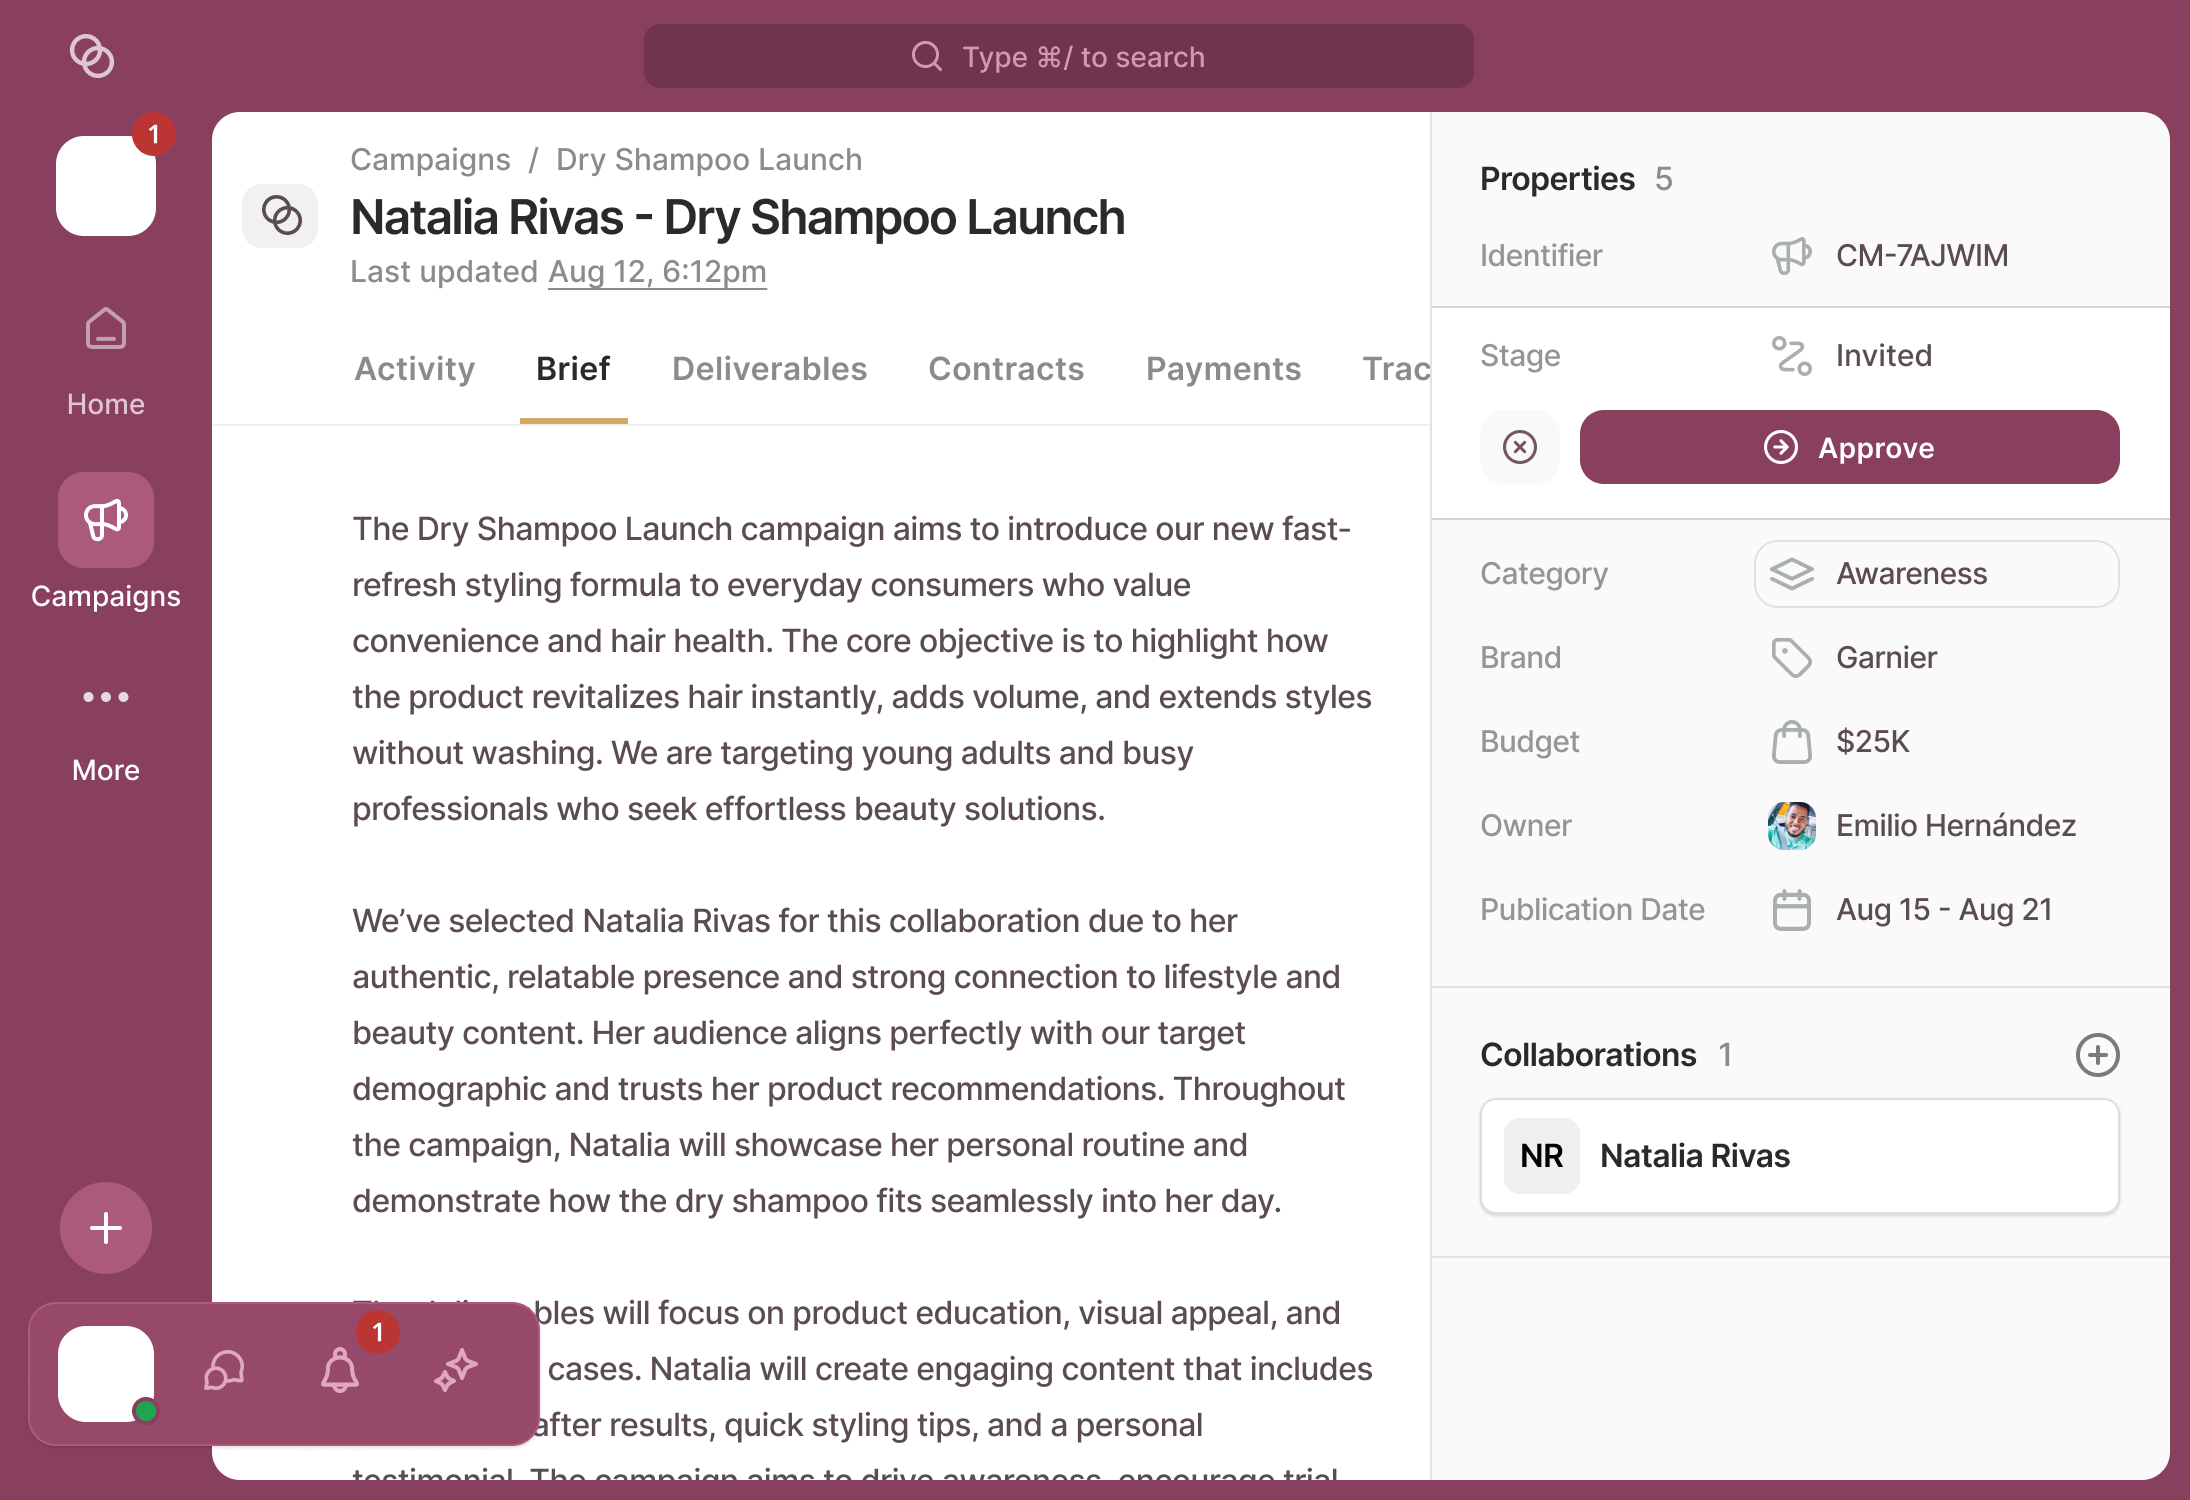Open the AI assistant sparkle icon

456,1371
